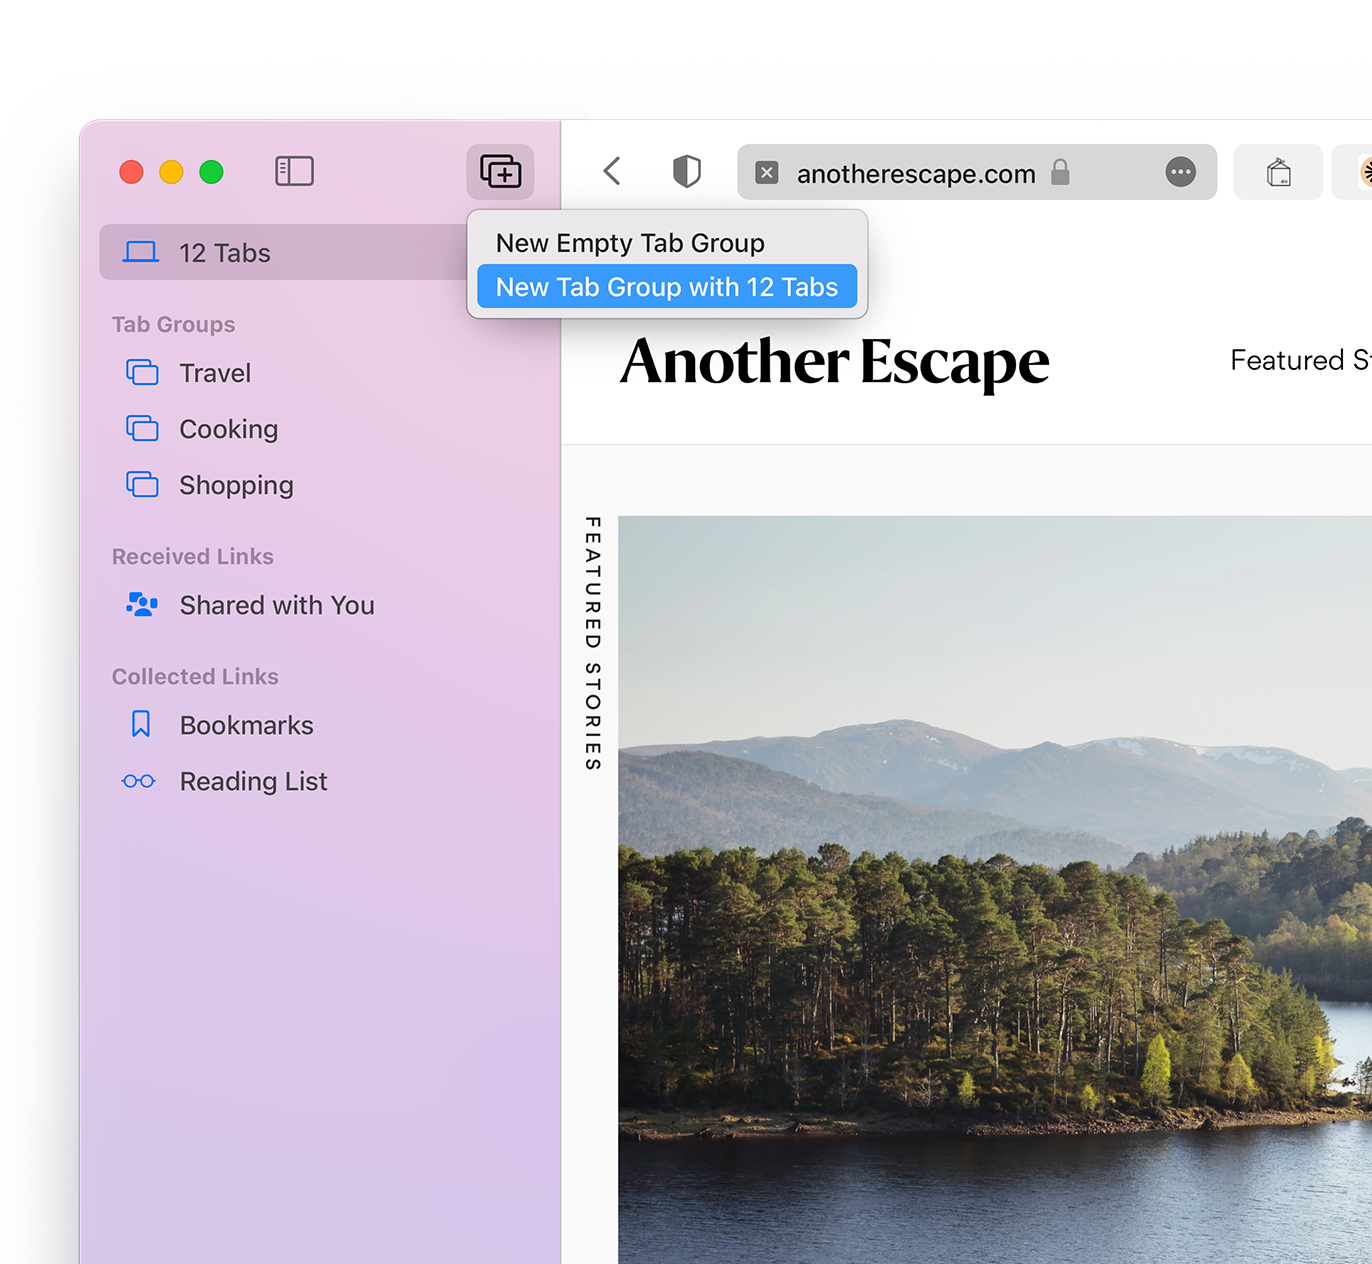Show Bookmarks in the sidebar

(246, 725)
